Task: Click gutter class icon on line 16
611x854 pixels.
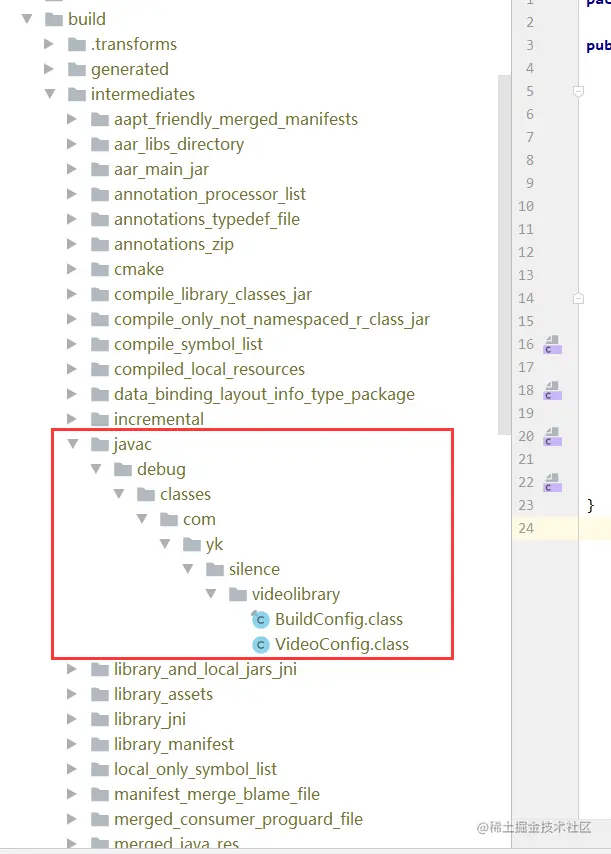Action: [553, 345]
